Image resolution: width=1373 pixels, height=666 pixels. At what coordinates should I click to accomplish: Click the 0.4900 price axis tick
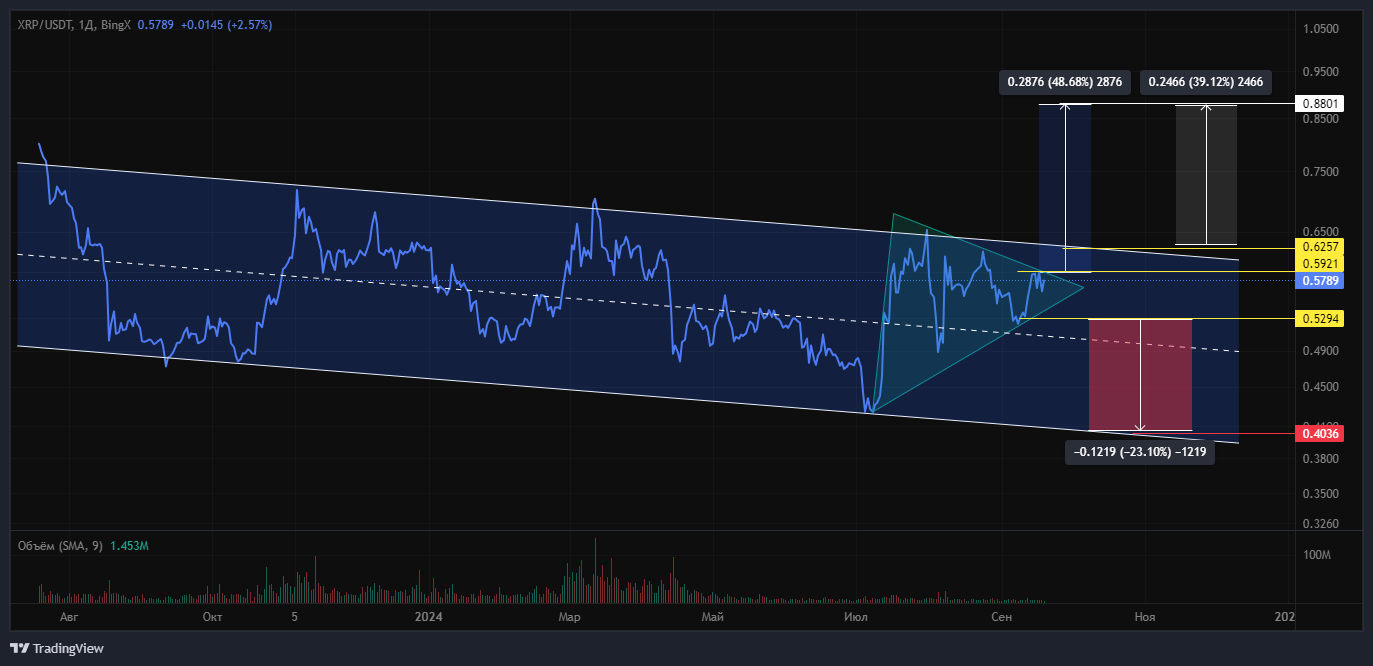click(x=1320, y=352)
